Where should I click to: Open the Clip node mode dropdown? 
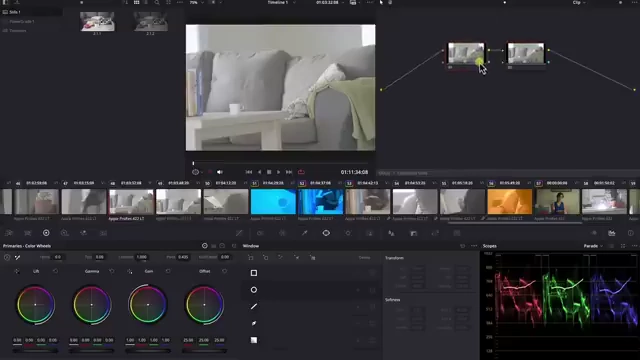tap(579, 2)
